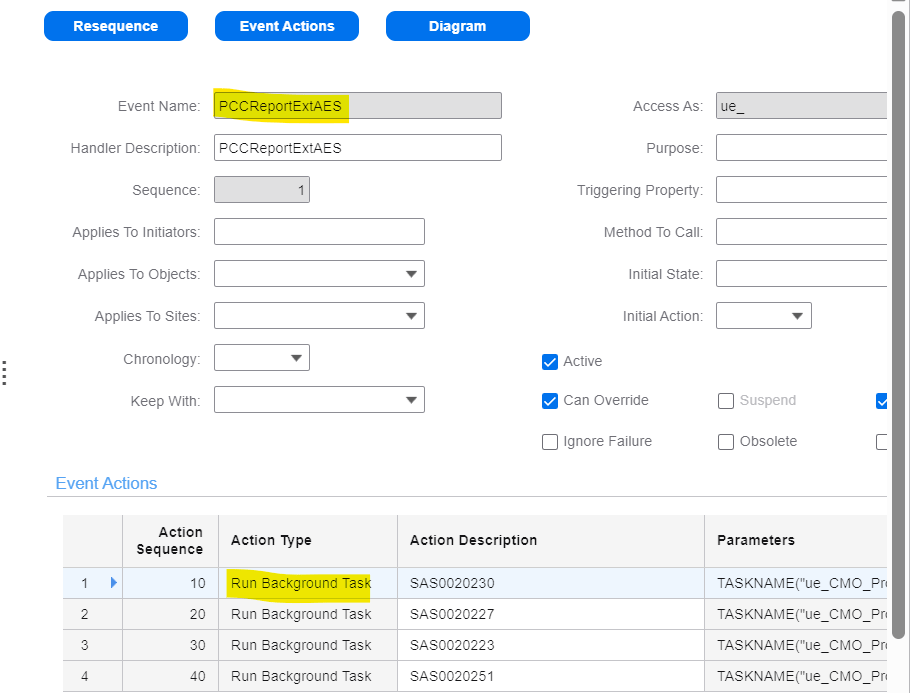910x693 pixels.
Task: Open the Initial Action dropdown
Action: [x=764, y=316]
